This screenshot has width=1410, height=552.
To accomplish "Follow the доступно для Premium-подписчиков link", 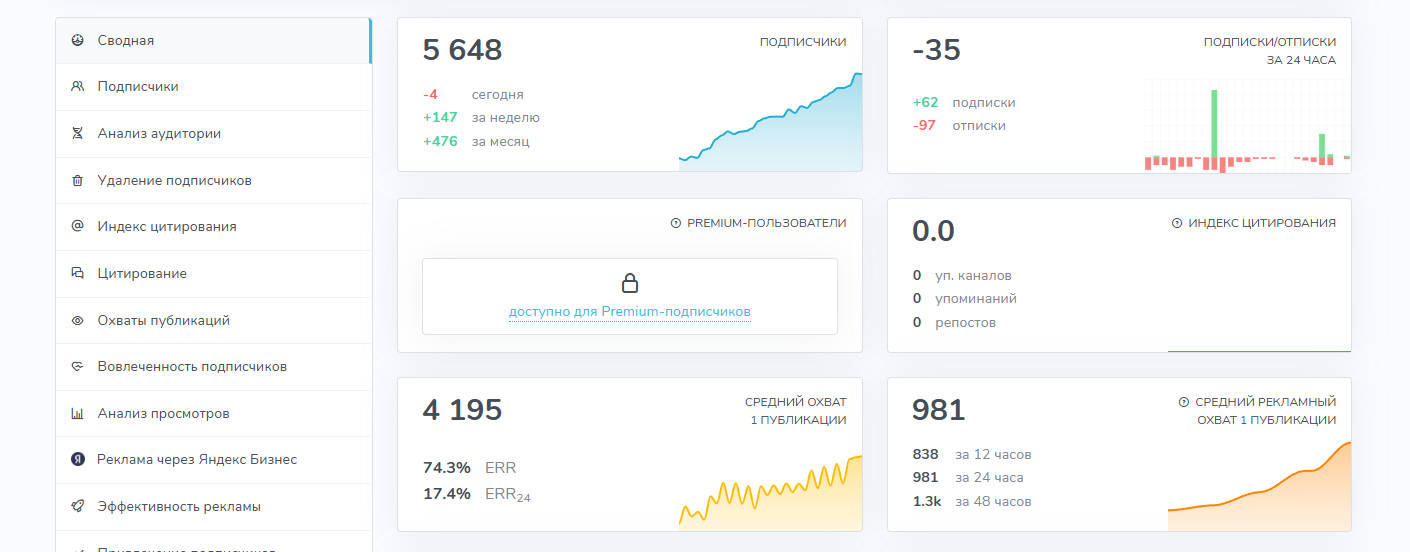I will 630,312.
